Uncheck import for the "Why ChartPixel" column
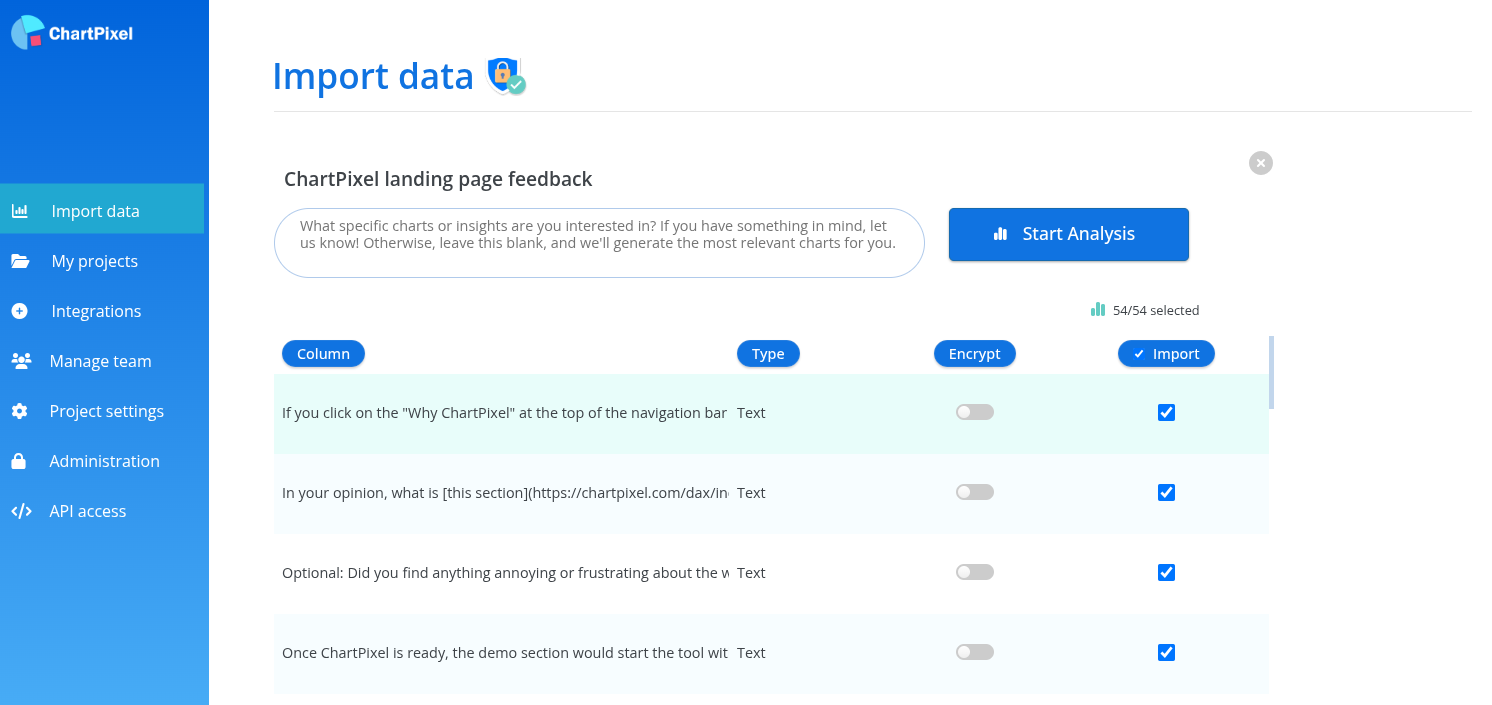Screen dimensions: 1492x705 click(1166, 412)
